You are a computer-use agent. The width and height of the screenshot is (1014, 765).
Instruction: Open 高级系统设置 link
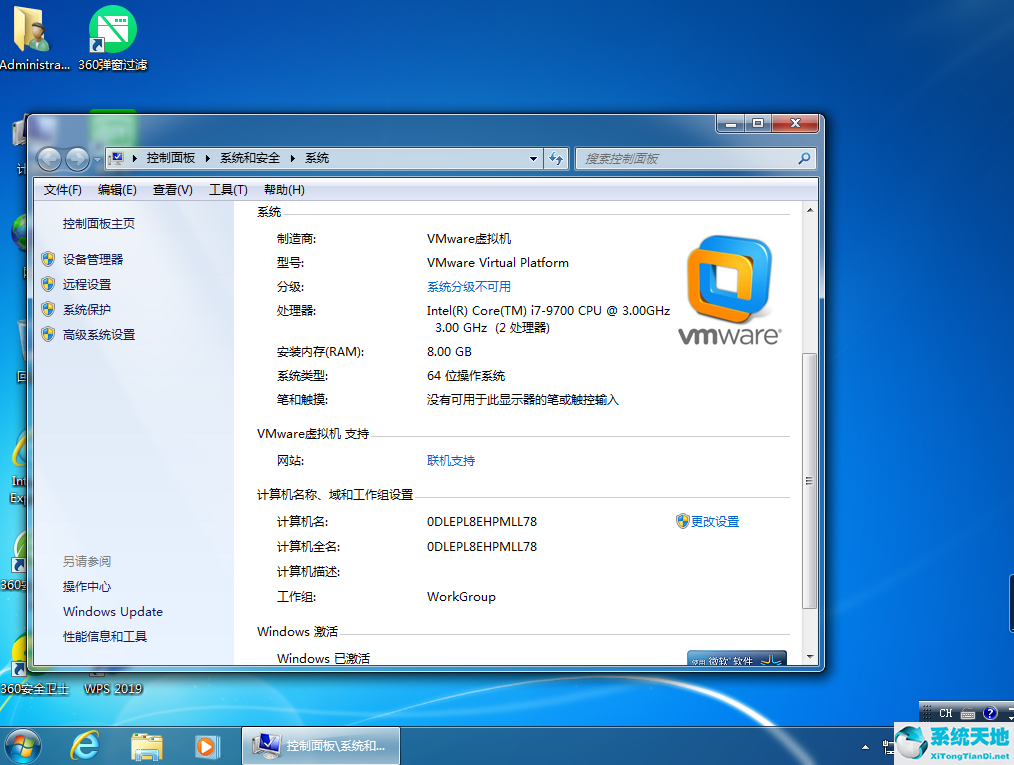point(99,334)
